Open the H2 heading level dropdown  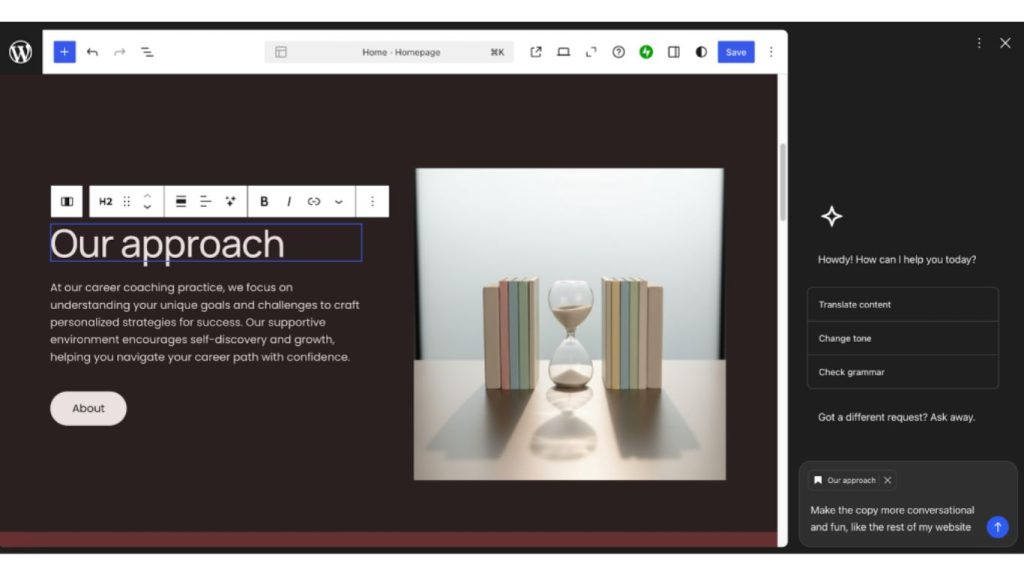[105, 201]
